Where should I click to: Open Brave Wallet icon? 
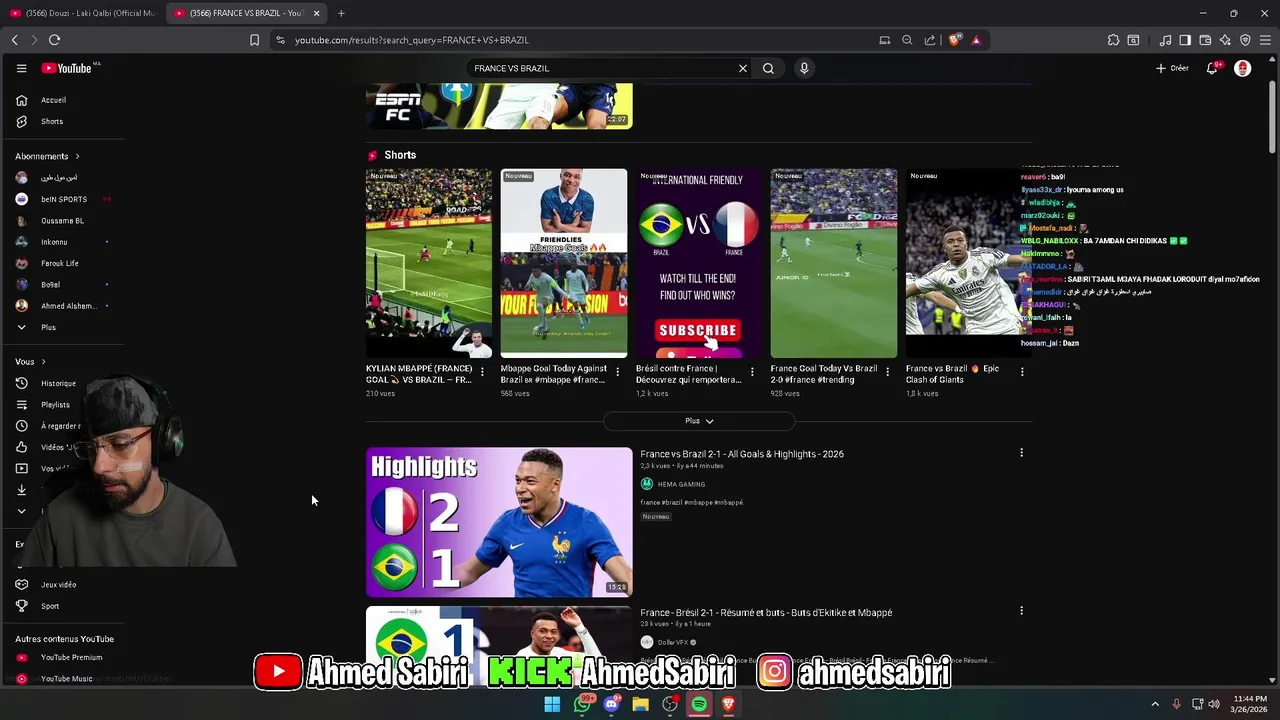1205,40
